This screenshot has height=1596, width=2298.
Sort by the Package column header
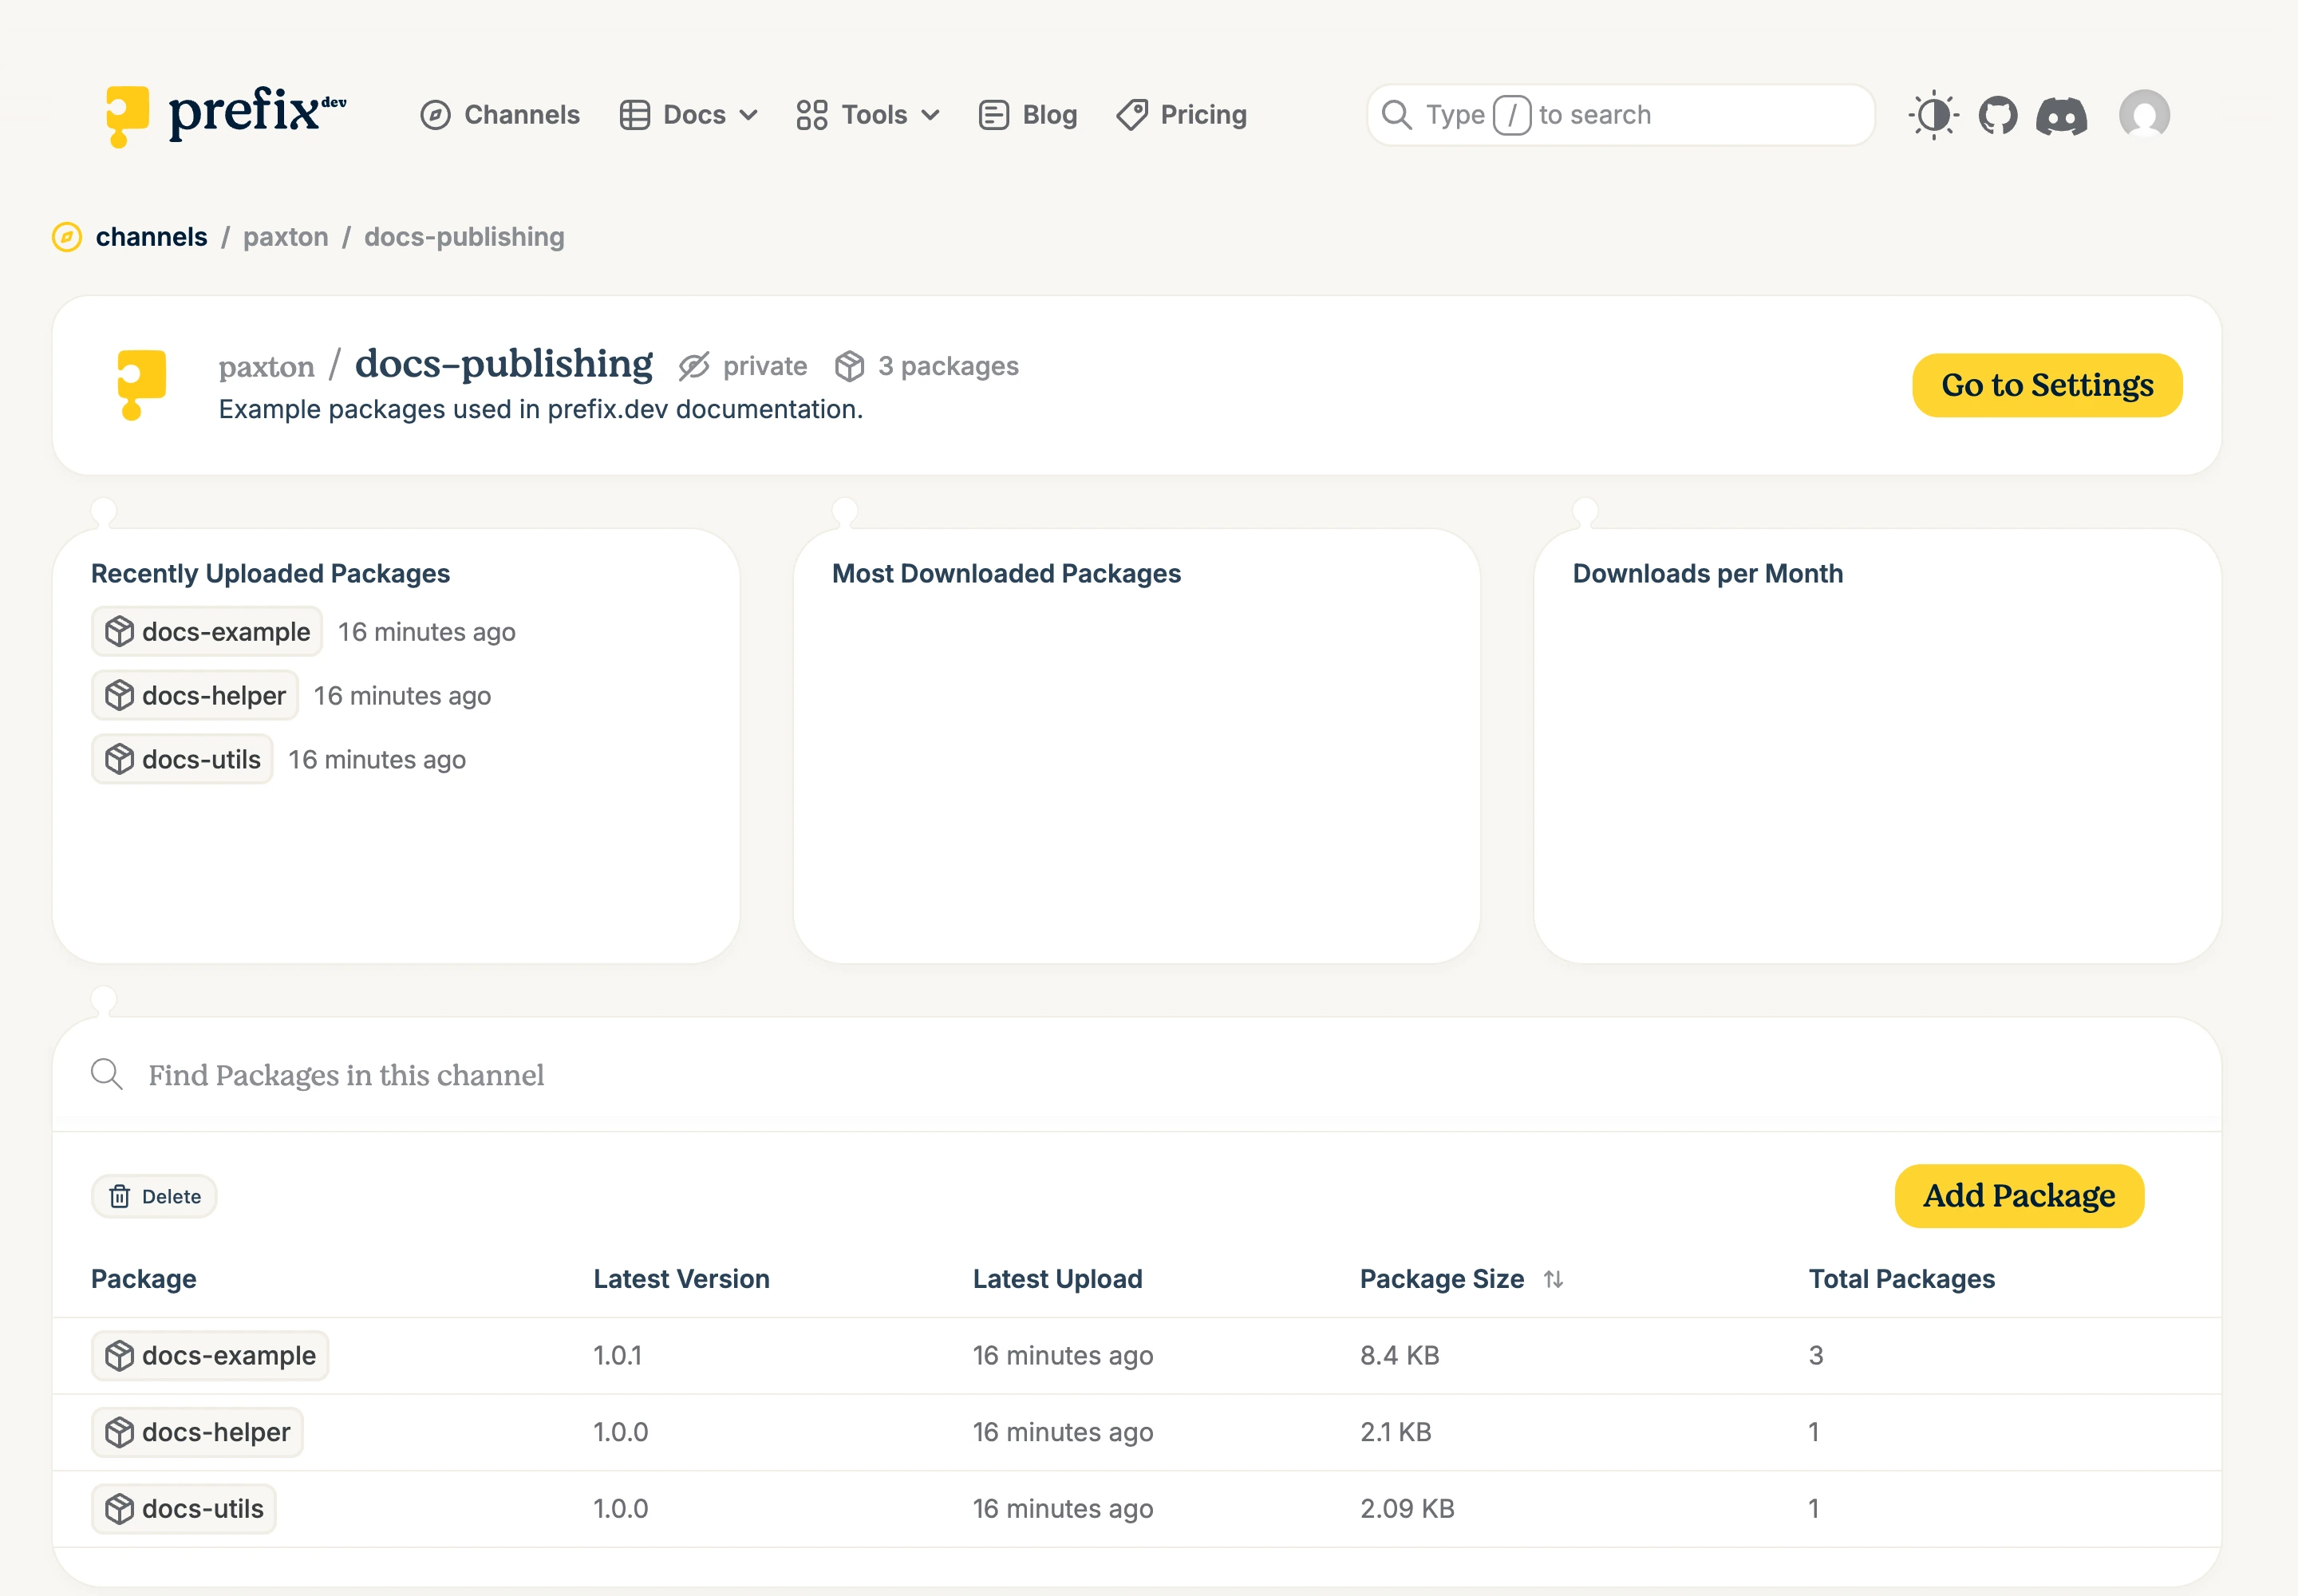[x=144, y=1279]
